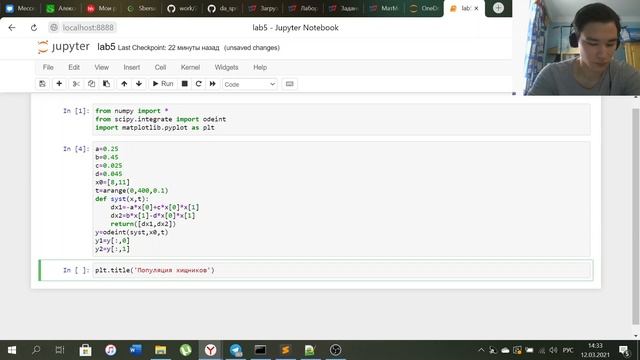Open command palette keyboard icon

[x=289, y=84]
